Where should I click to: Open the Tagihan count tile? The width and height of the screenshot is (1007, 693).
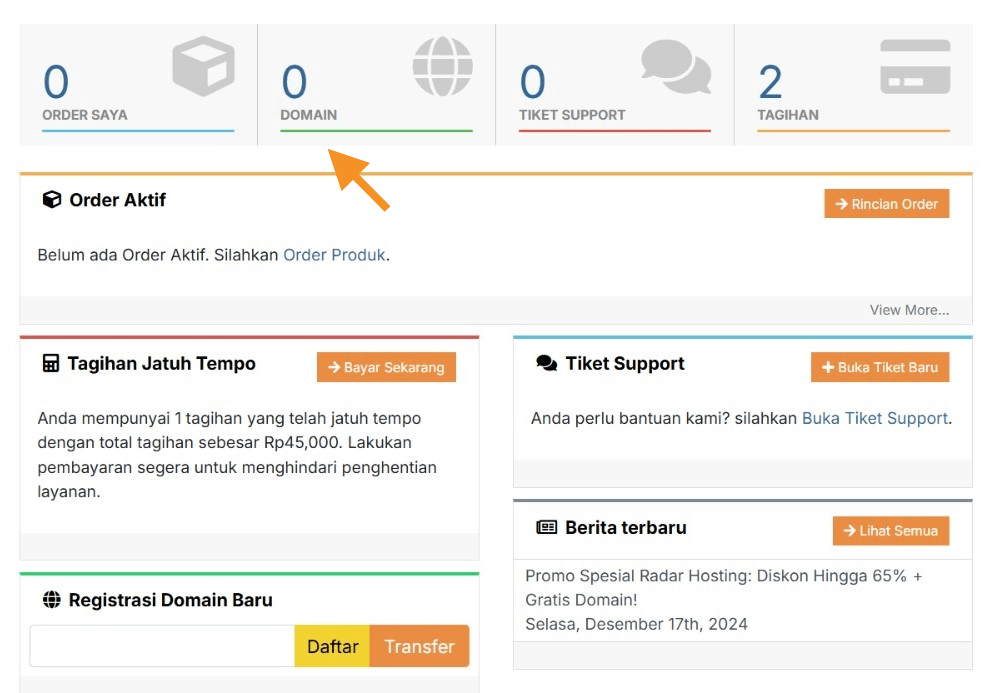[x=853, y=86]
